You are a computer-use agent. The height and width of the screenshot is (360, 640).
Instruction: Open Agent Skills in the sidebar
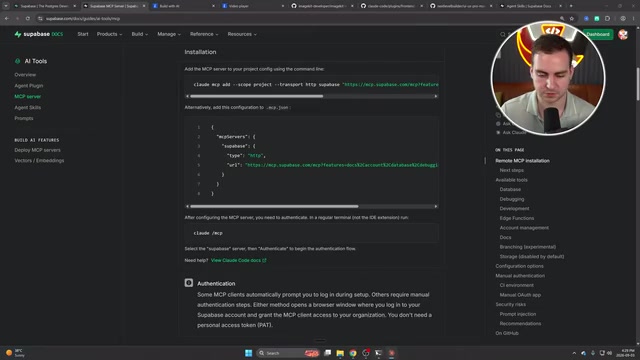coord(27,108)
